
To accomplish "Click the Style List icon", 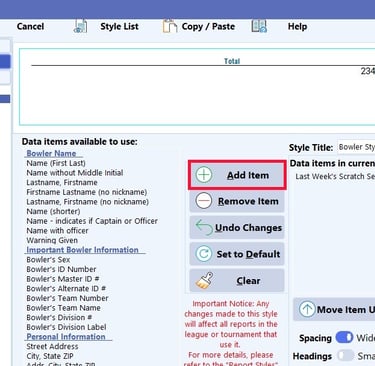I will click(x=80, y=26).
